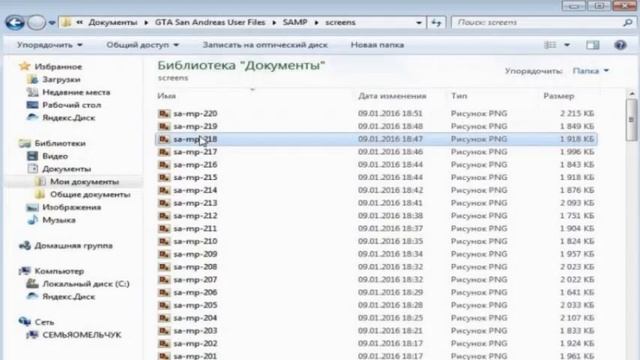The height and width of the screenshot is (360, 640).
Task: Click the PNG icon of sa-mp-206
Action: click(x=164, y=293)
